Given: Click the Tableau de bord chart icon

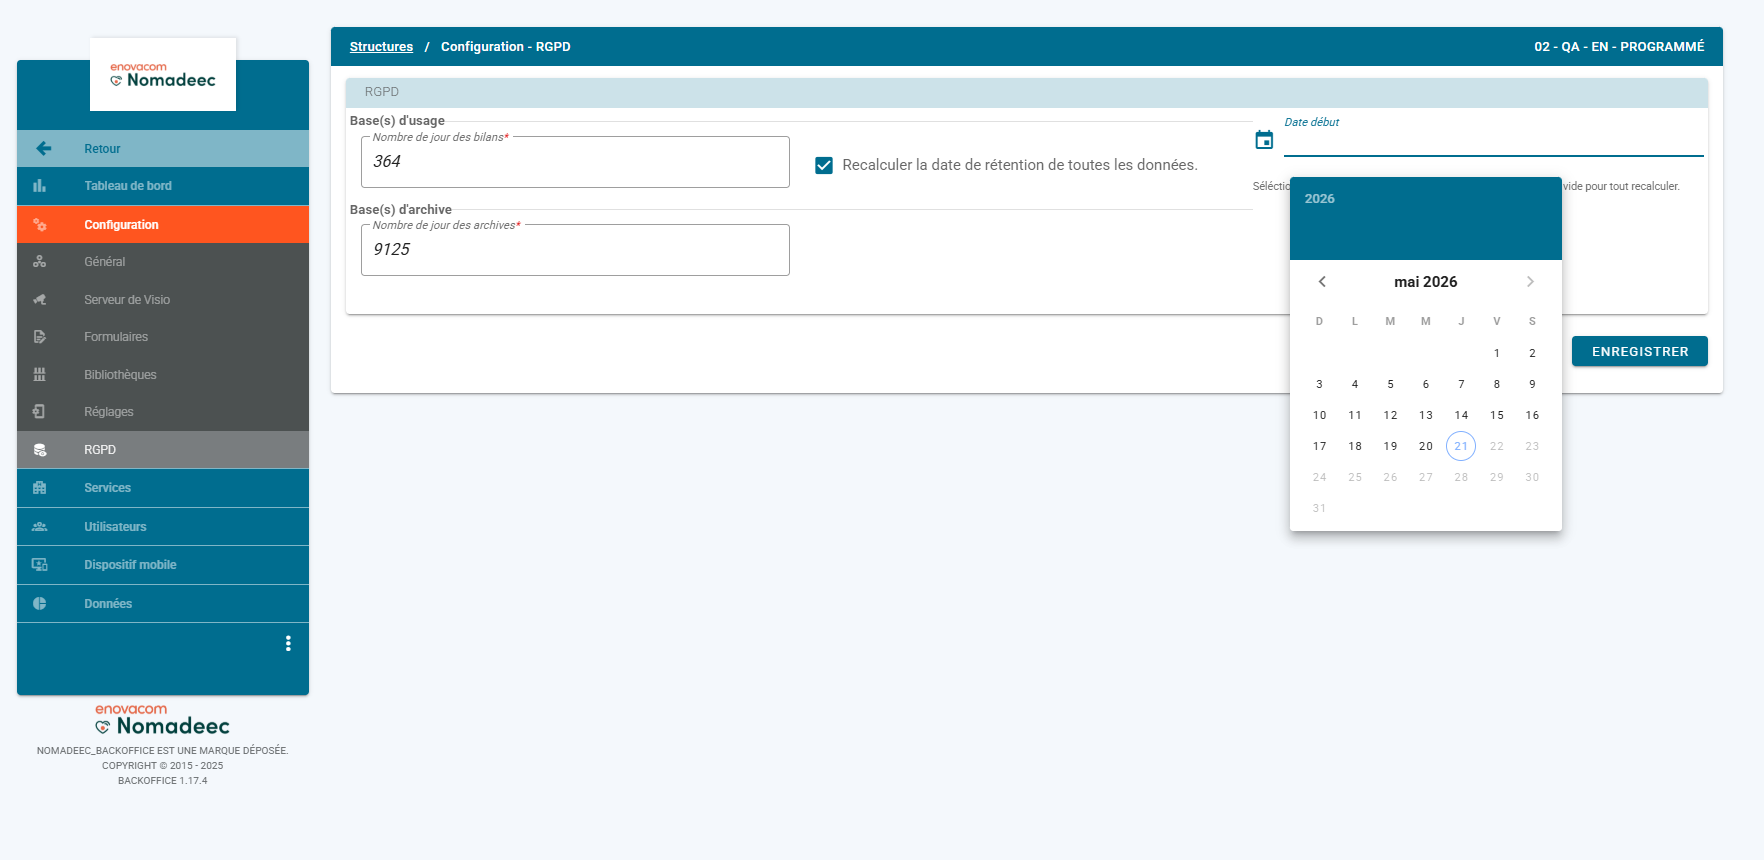Looking at the screenshot, I should point(40,186).
